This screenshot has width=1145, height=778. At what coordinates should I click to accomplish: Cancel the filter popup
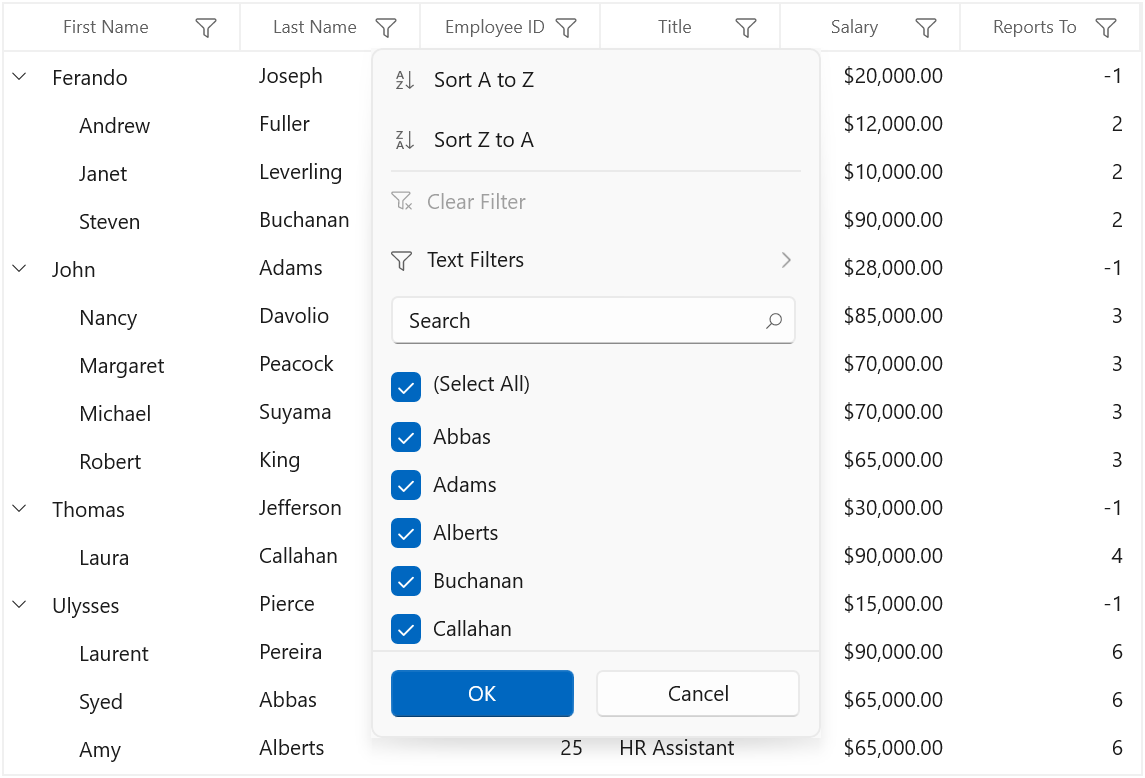click(698, 693)
